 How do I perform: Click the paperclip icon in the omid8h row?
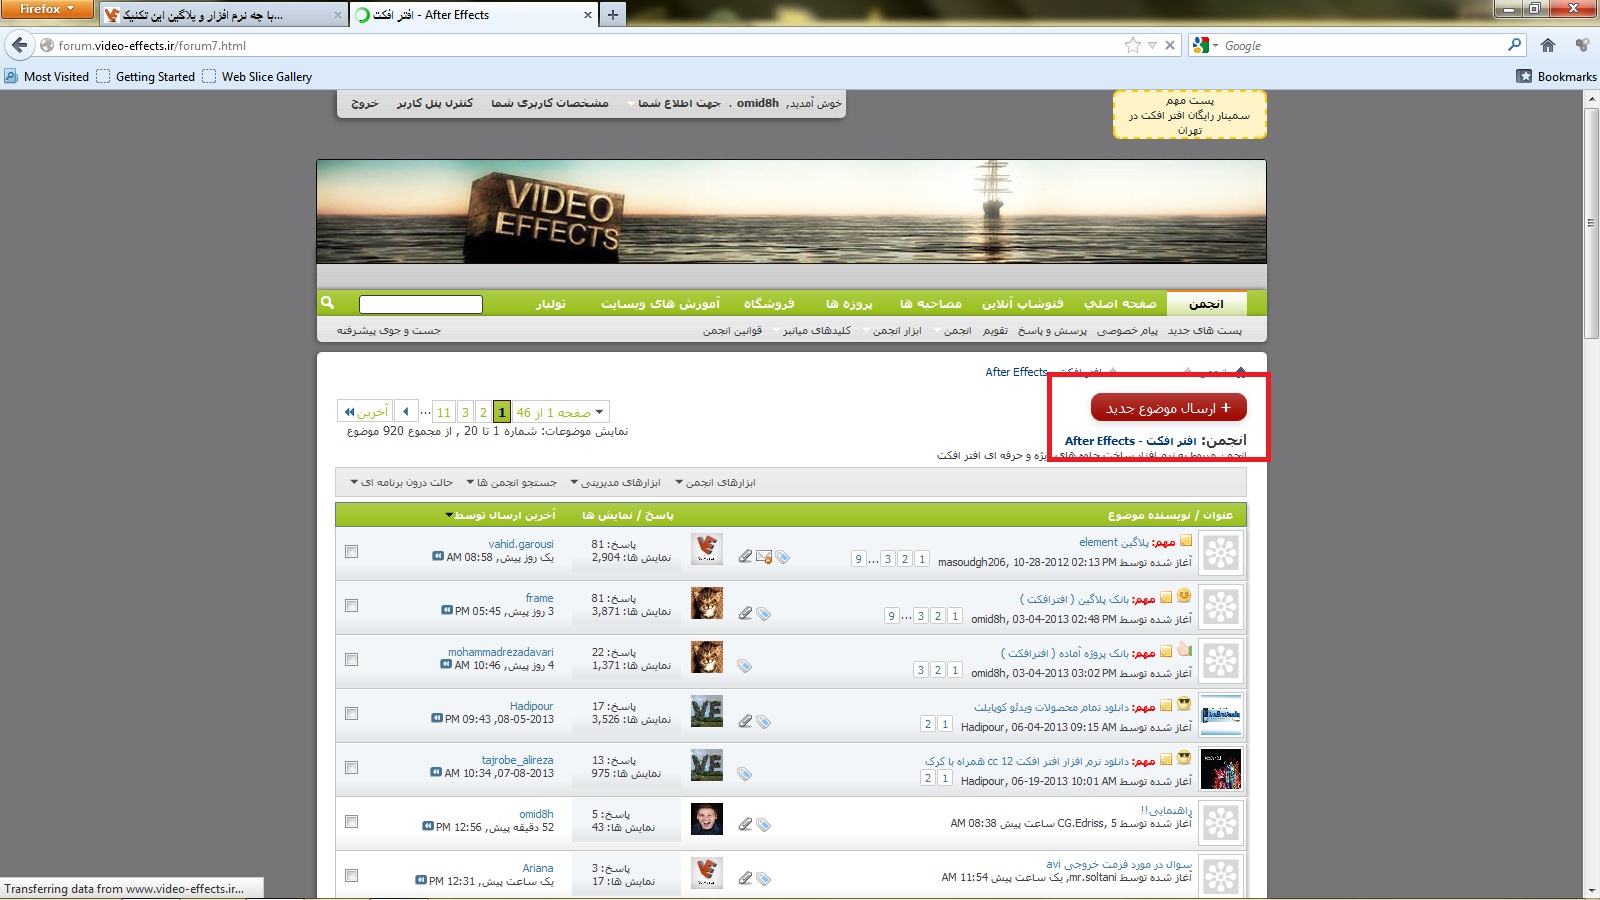(x=745, y=824)
